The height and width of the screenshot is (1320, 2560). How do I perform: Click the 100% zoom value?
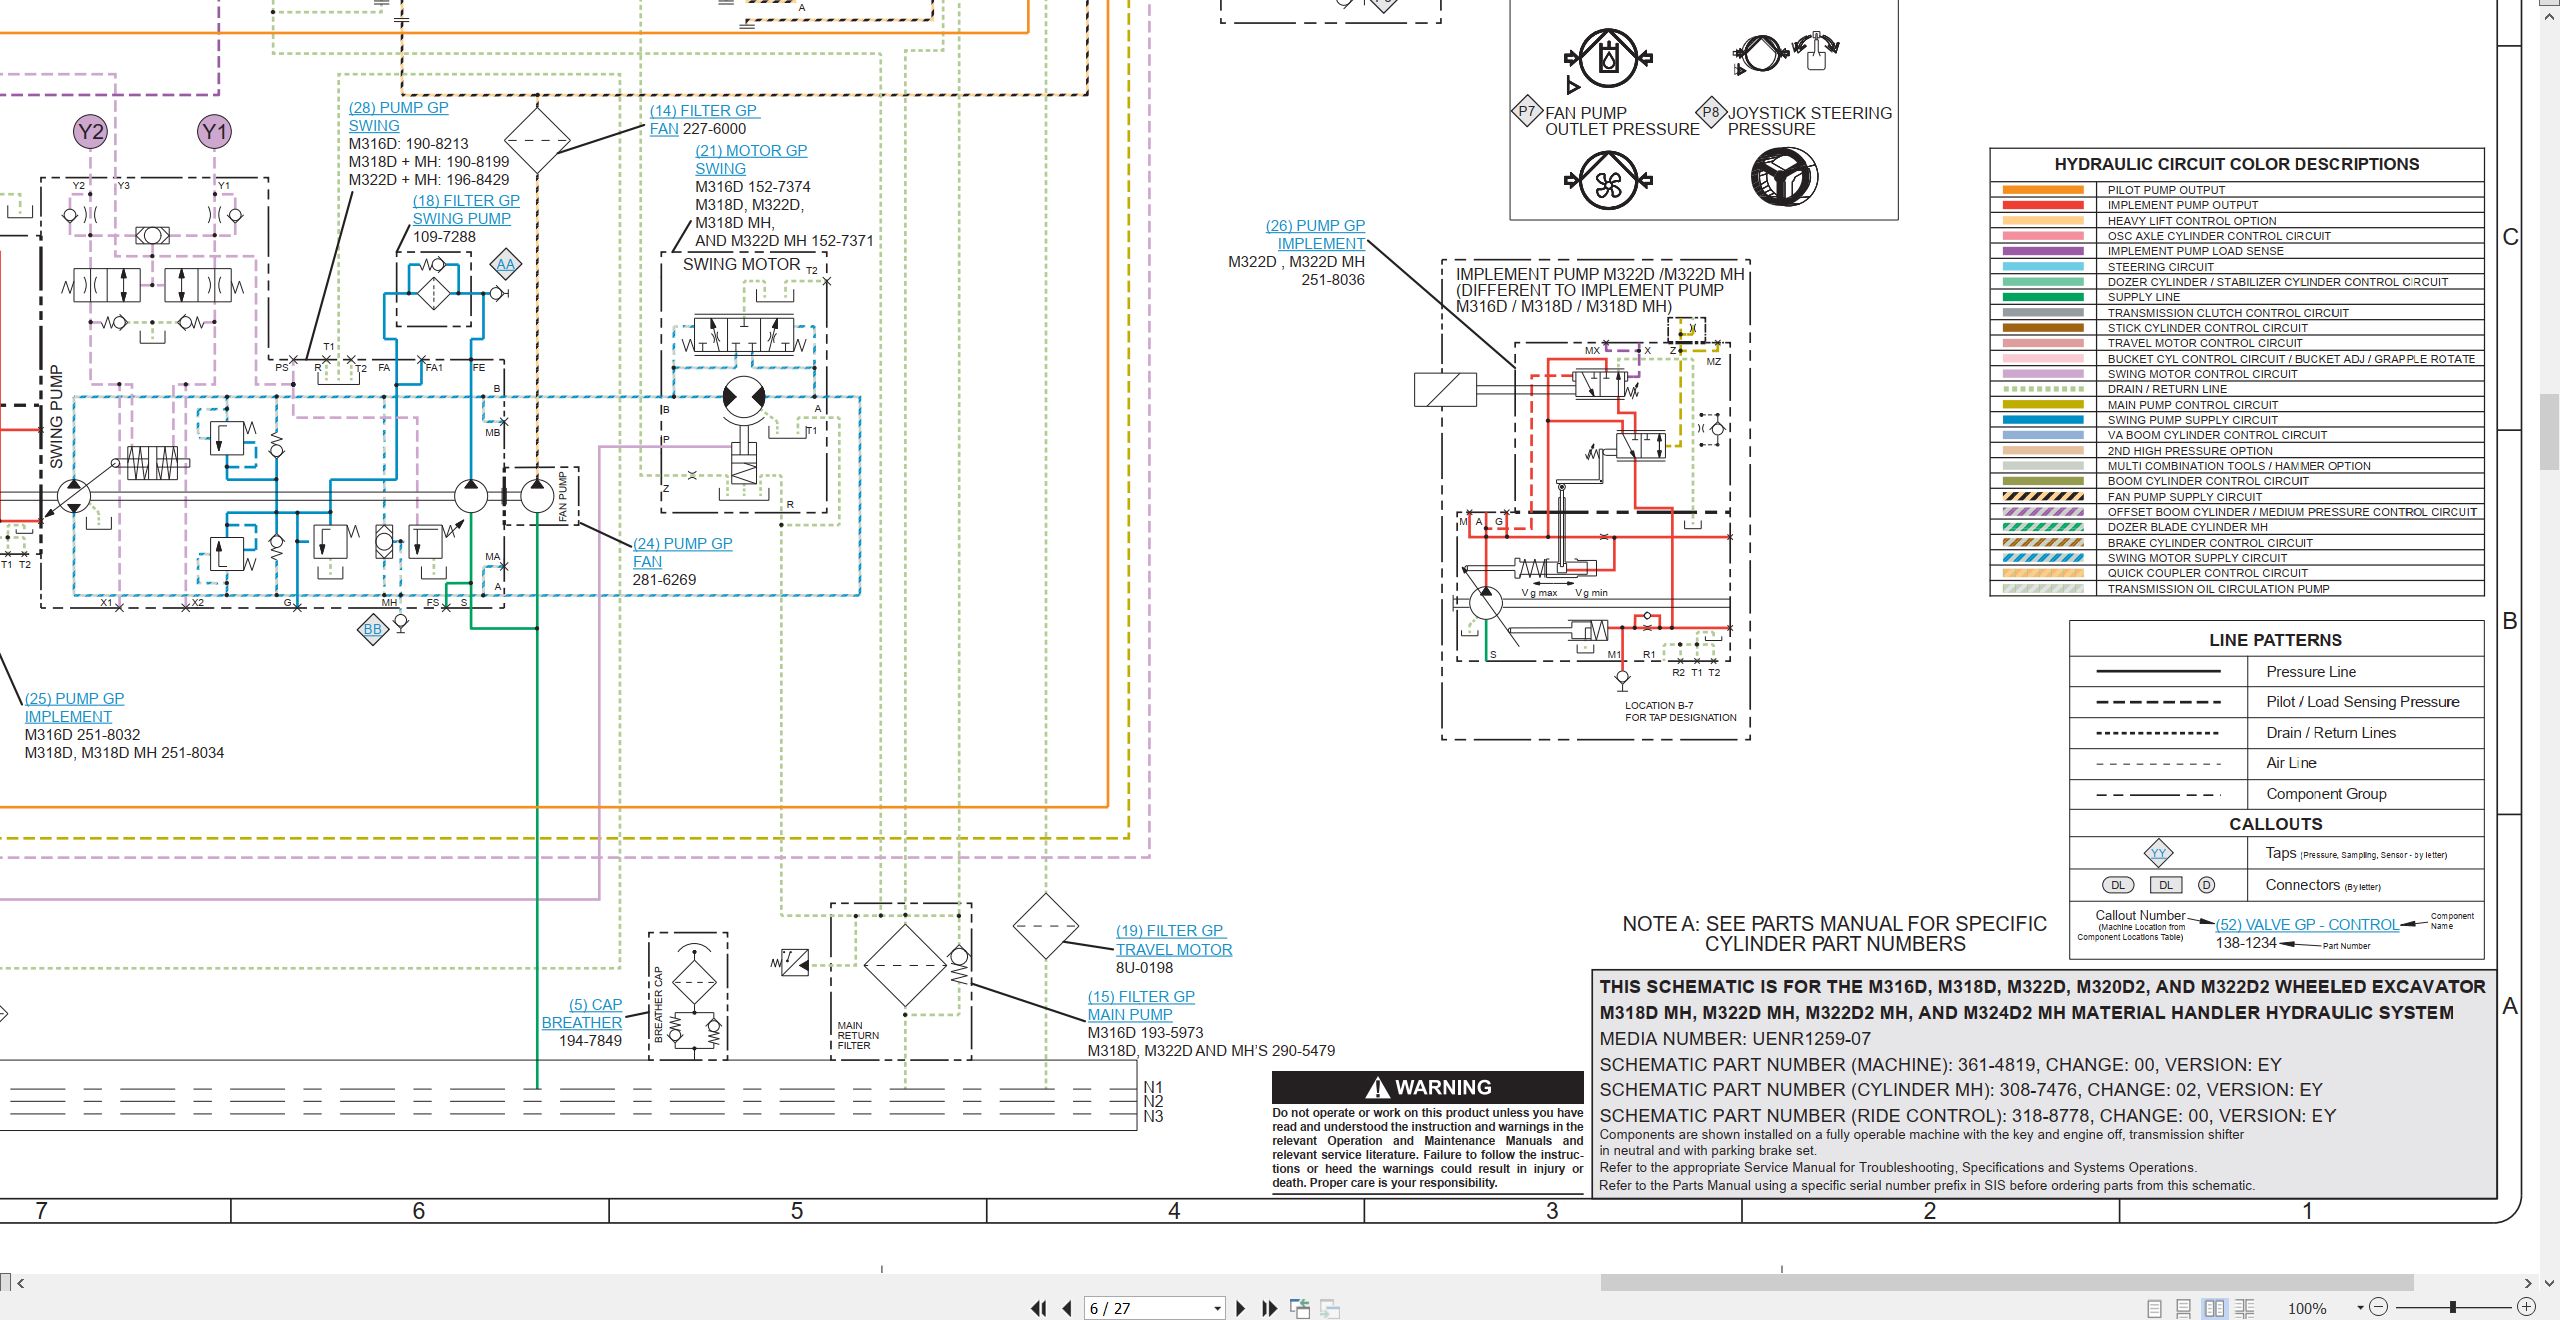[x=2307, y=1308]
